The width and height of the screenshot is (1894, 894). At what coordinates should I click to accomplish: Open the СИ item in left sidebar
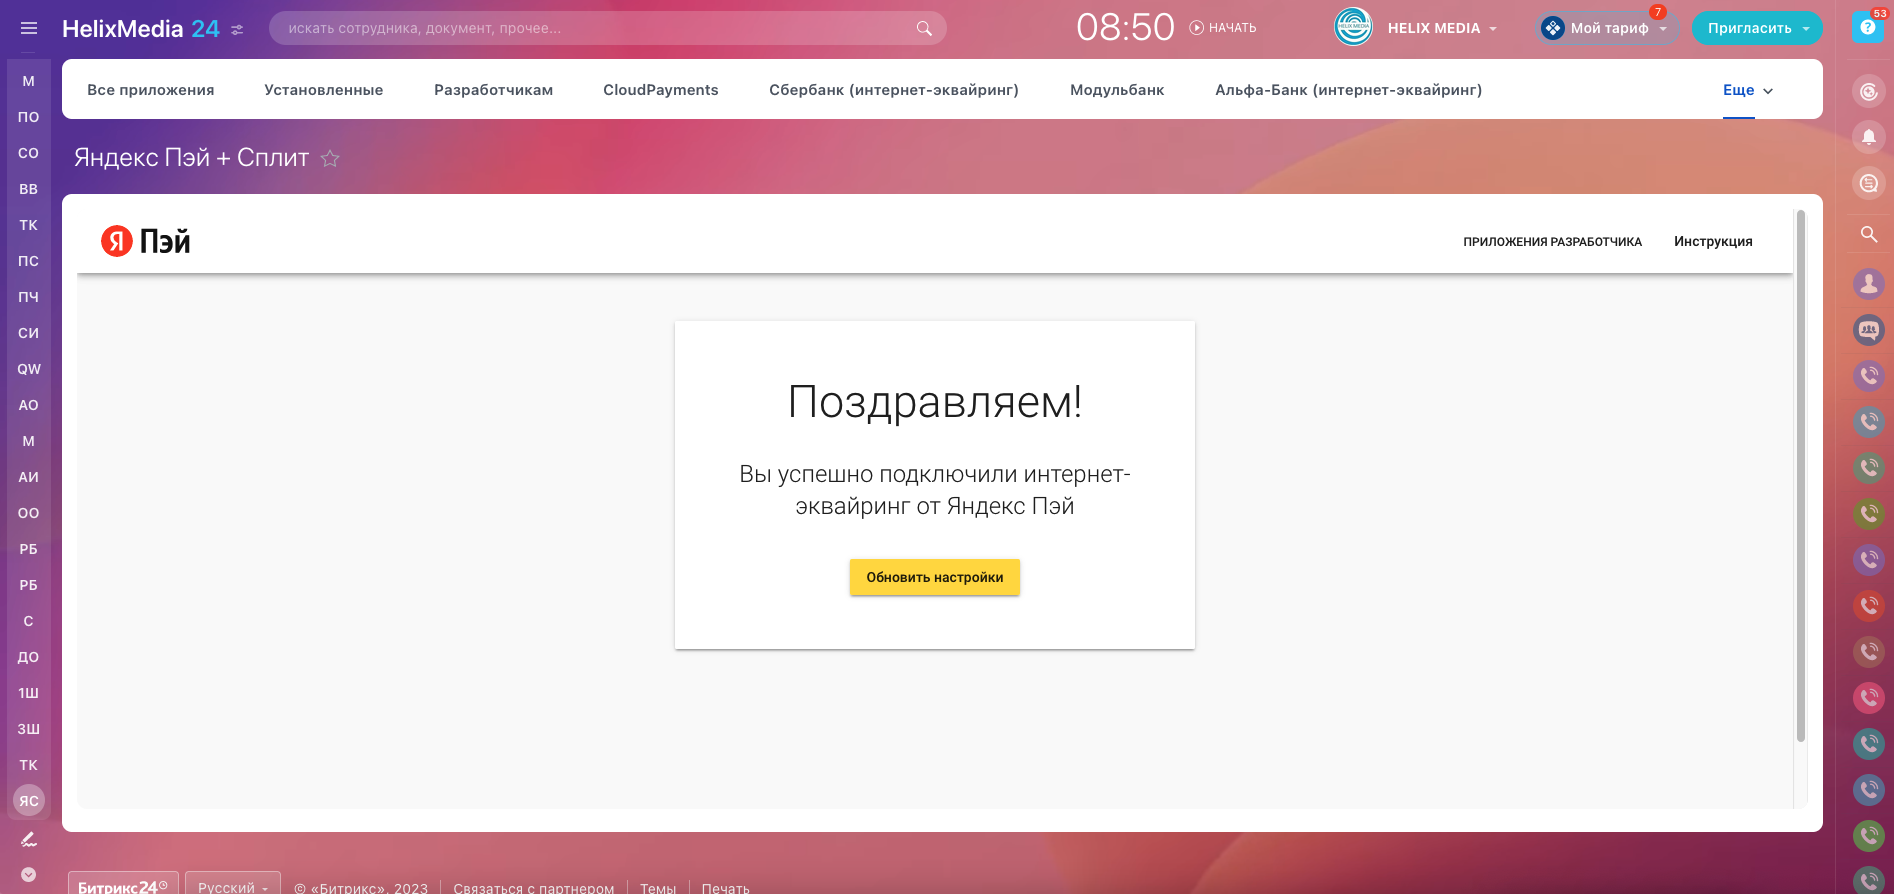tap(28, 333)
